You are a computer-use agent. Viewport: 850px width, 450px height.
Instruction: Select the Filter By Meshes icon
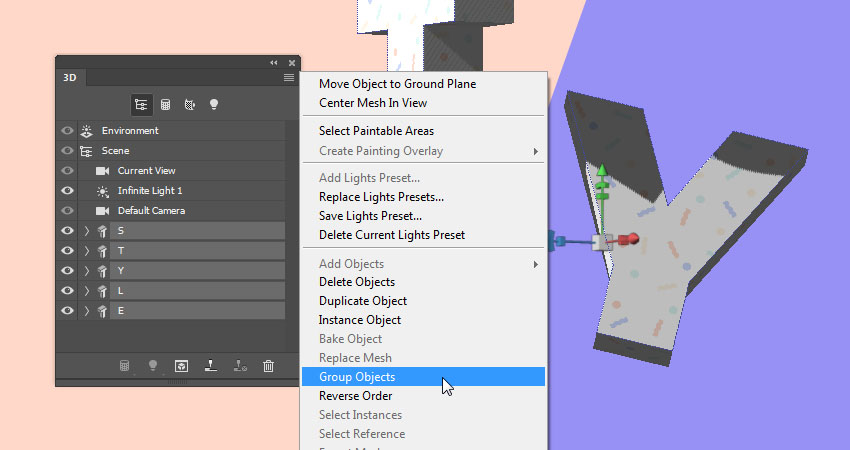[165, 105]
